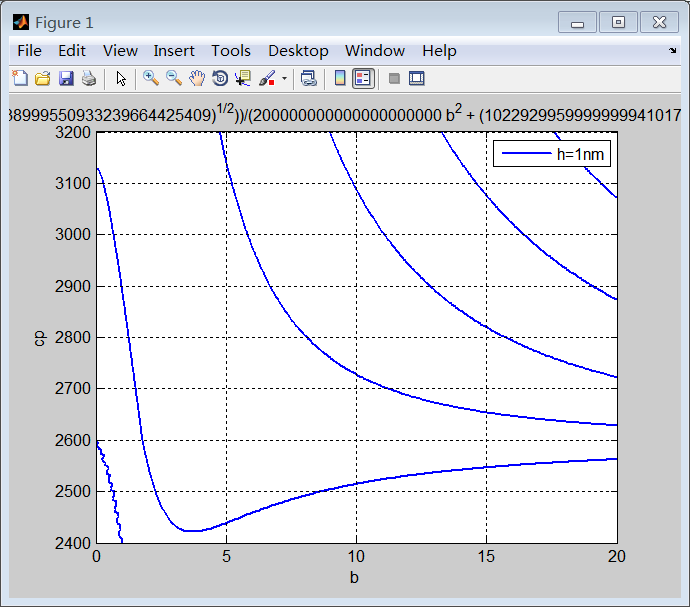Click the New Figure icon
The height and width of the screenshot is (607, 690).
tap(19, 78)
